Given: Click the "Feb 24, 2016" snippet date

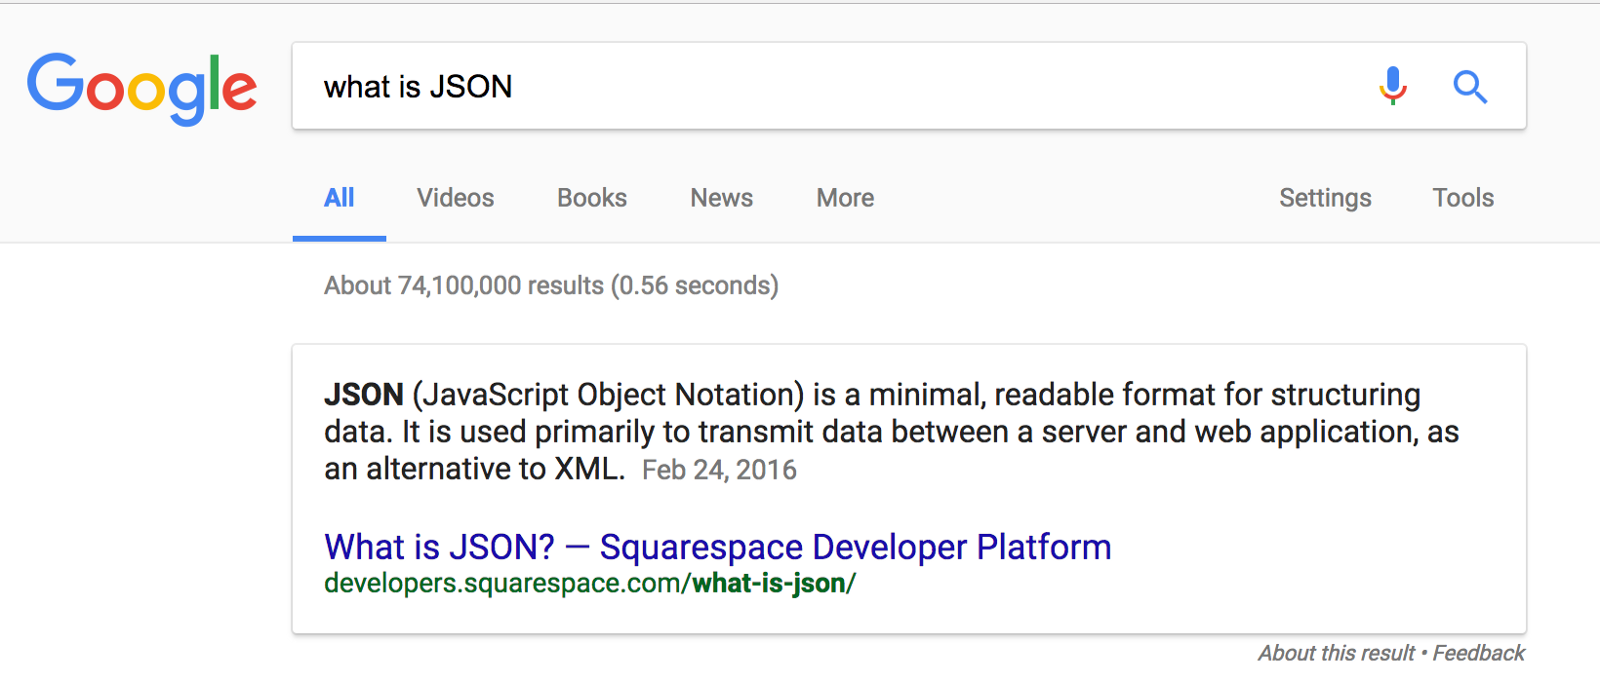Looking at the screenshot, I should 719,470.
